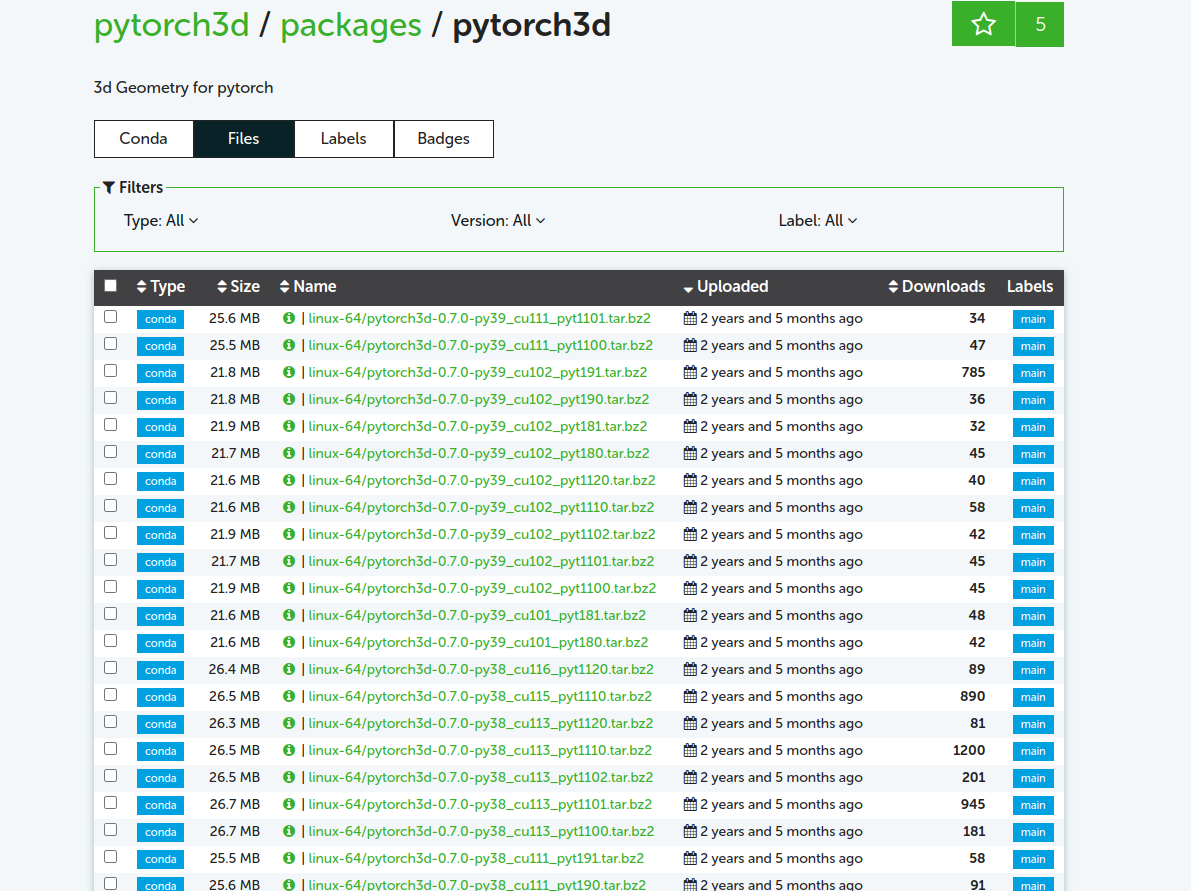Screen dimensions: 1191x891
Task: Click the star count button showing 5
Action: click(x=1040, y=24)
